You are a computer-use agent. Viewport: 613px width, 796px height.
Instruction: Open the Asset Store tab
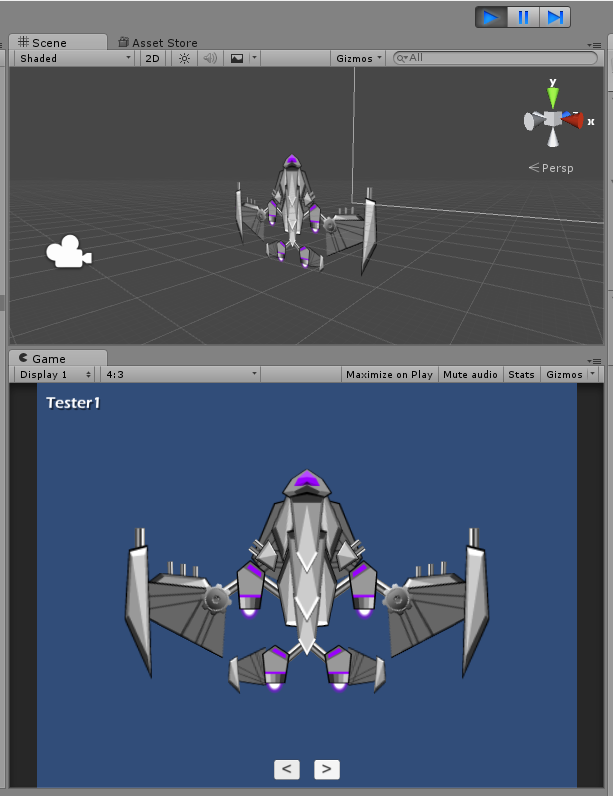tap(158, 43)
